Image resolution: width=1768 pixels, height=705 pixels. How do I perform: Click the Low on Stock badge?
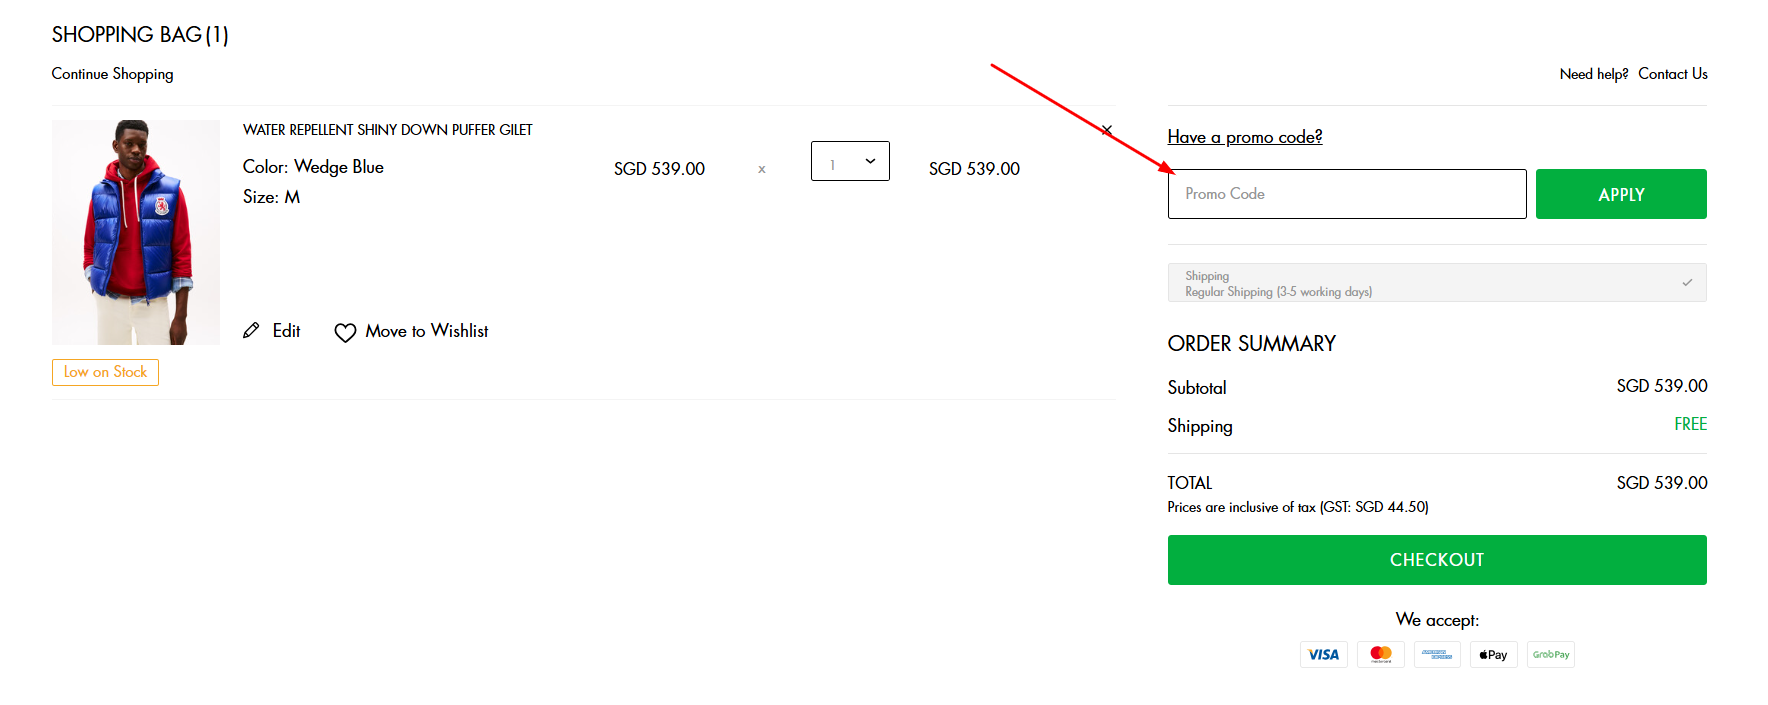(105, 372)
